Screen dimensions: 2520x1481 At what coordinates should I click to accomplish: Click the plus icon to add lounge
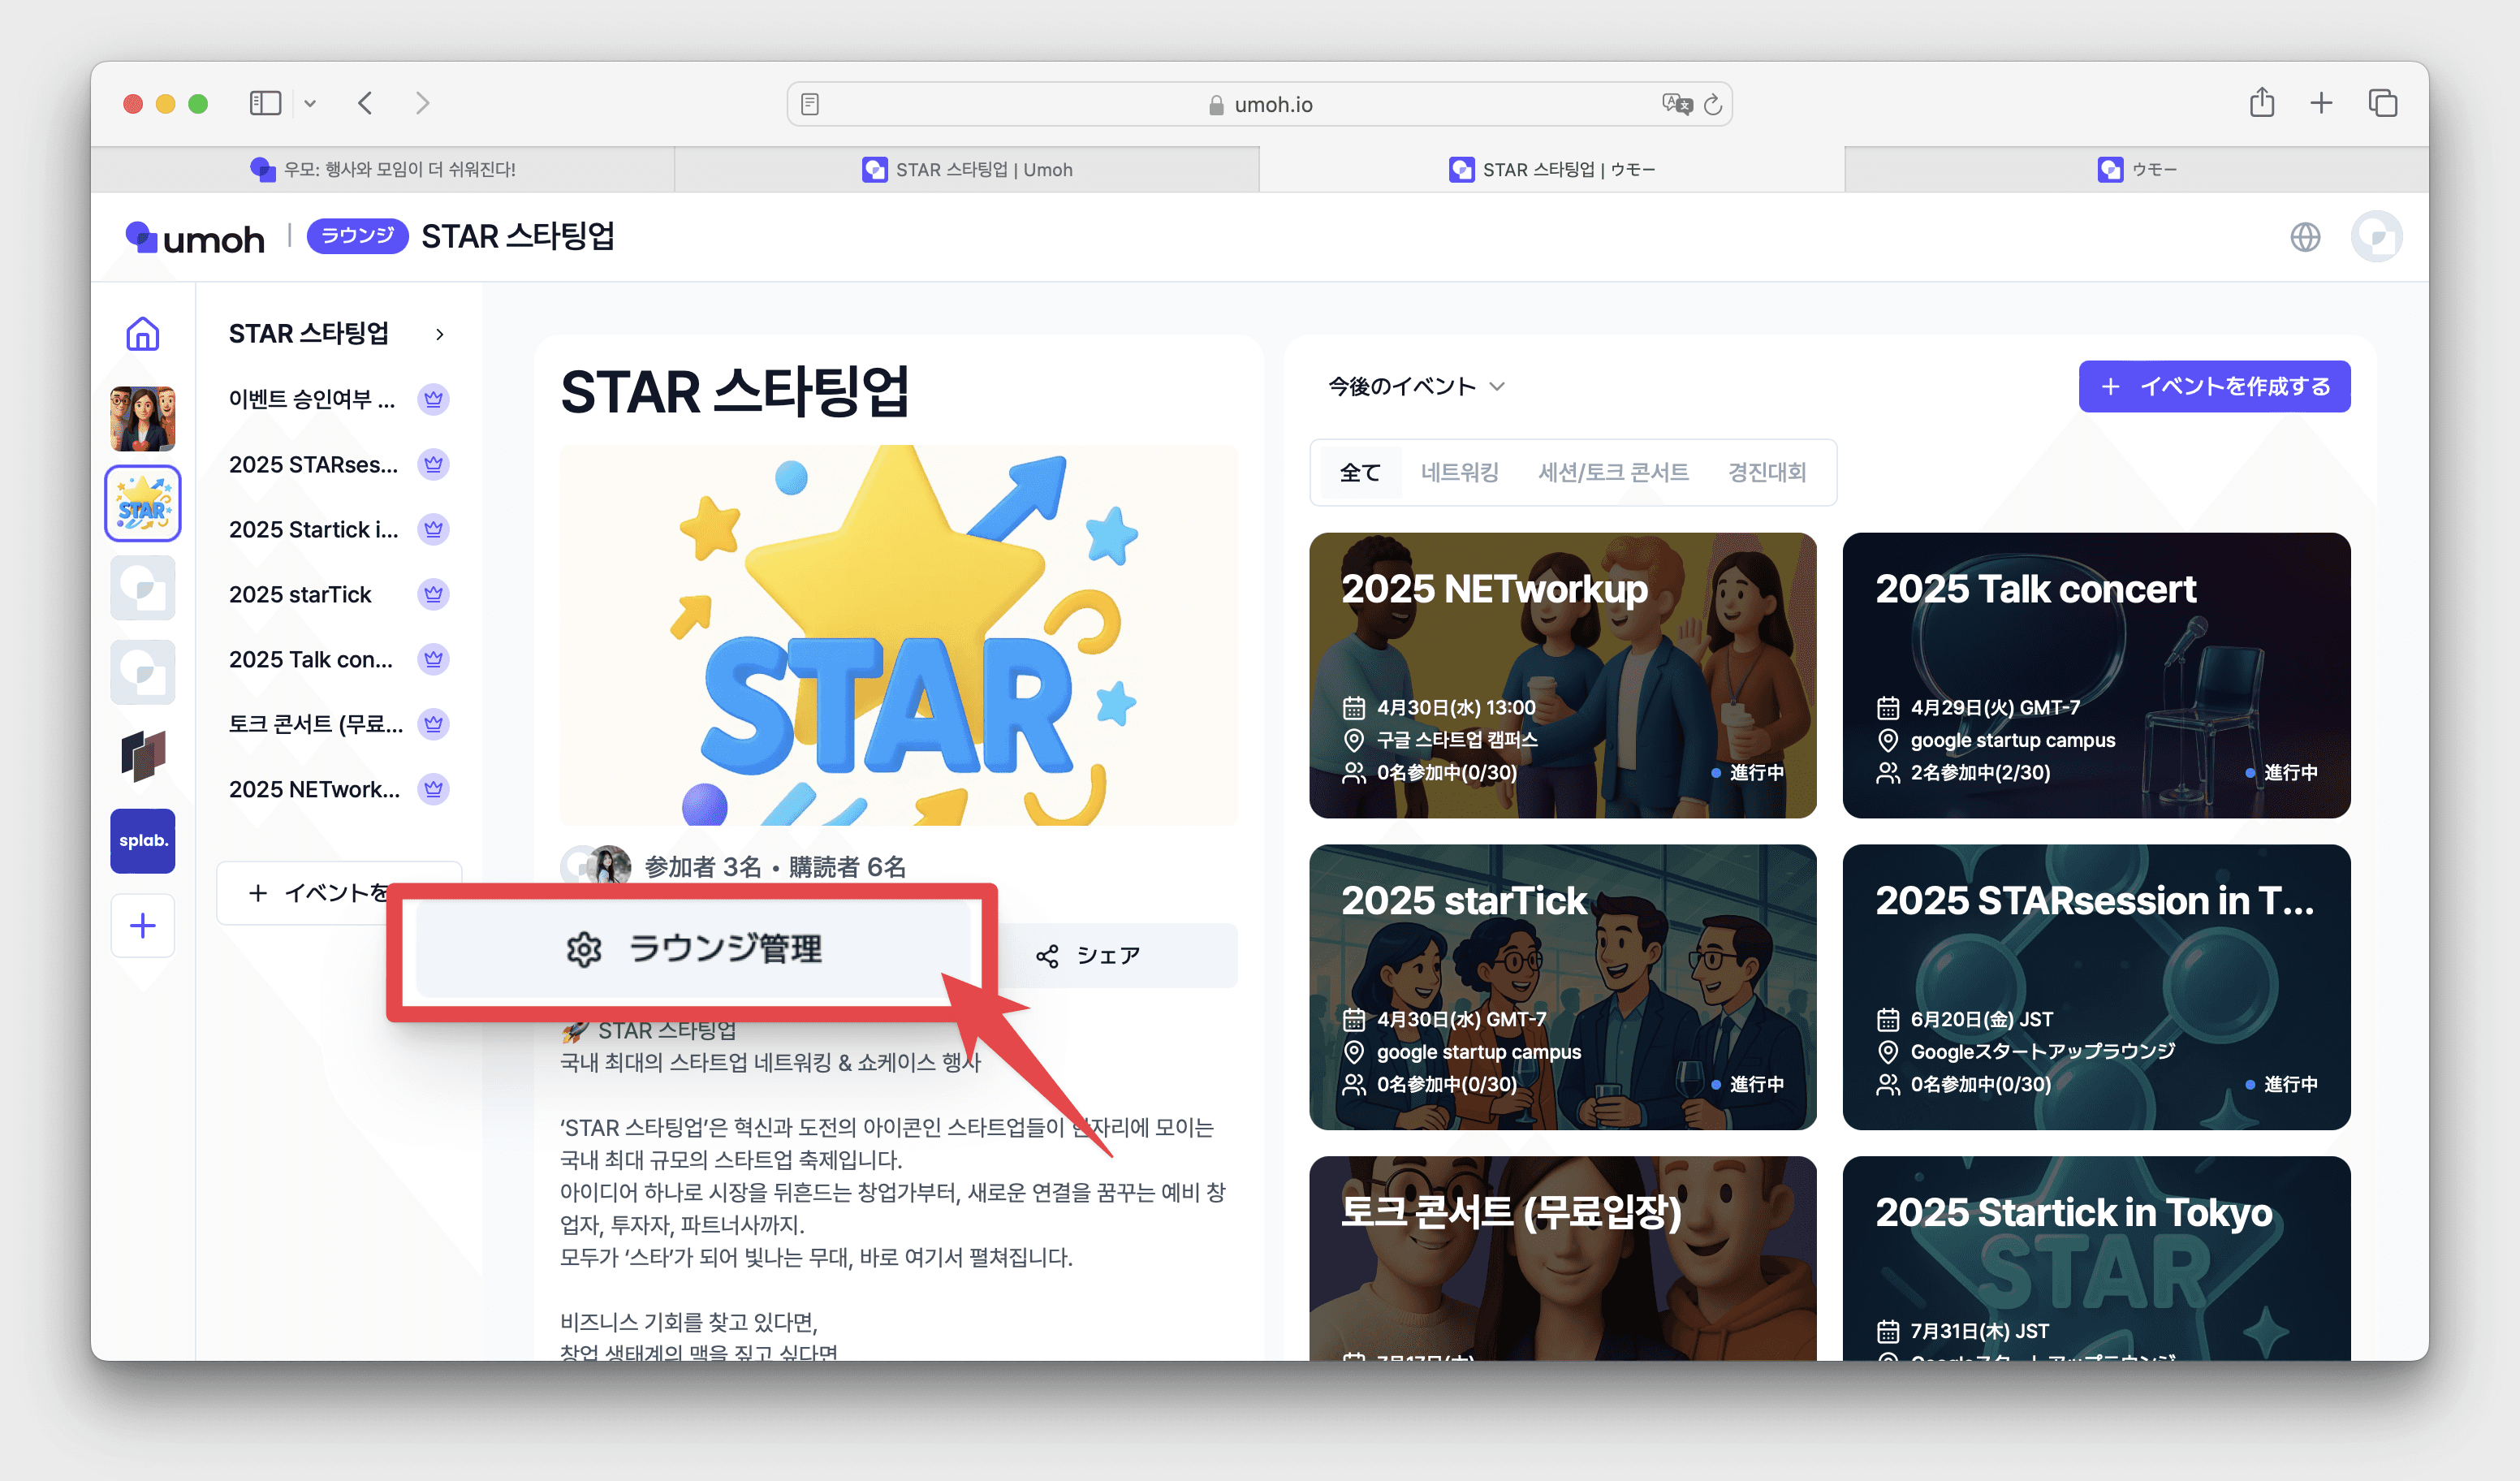(143, 925)
